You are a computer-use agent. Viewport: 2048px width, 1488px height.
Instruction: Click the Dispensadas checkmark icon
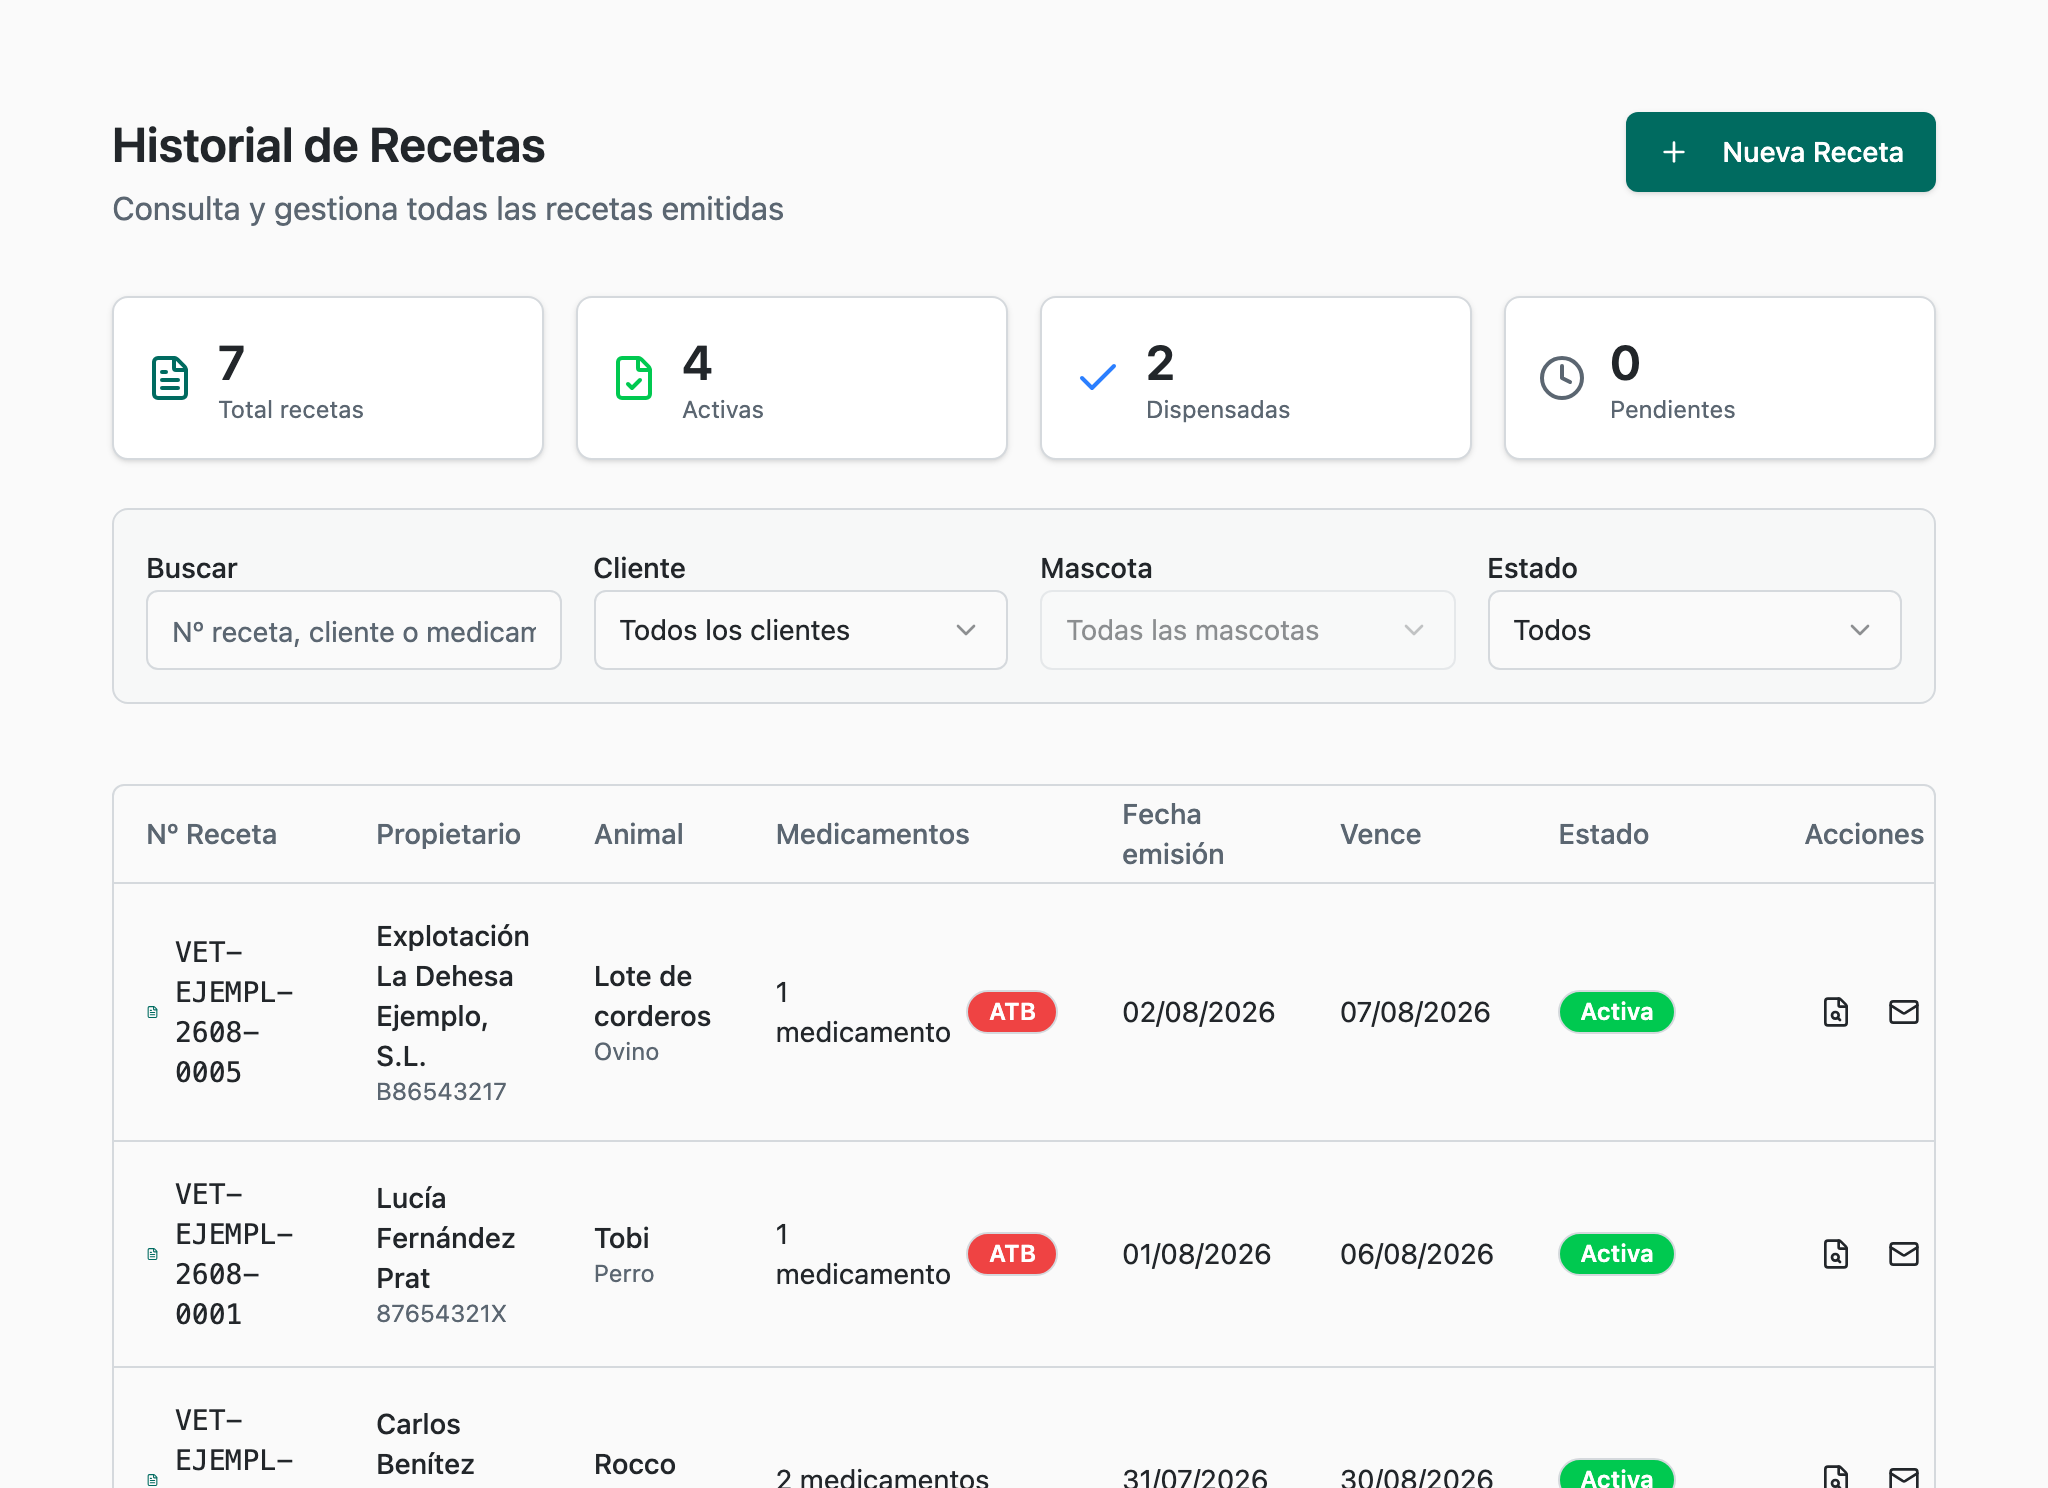pyautogui.click(x=1098, y=378)
